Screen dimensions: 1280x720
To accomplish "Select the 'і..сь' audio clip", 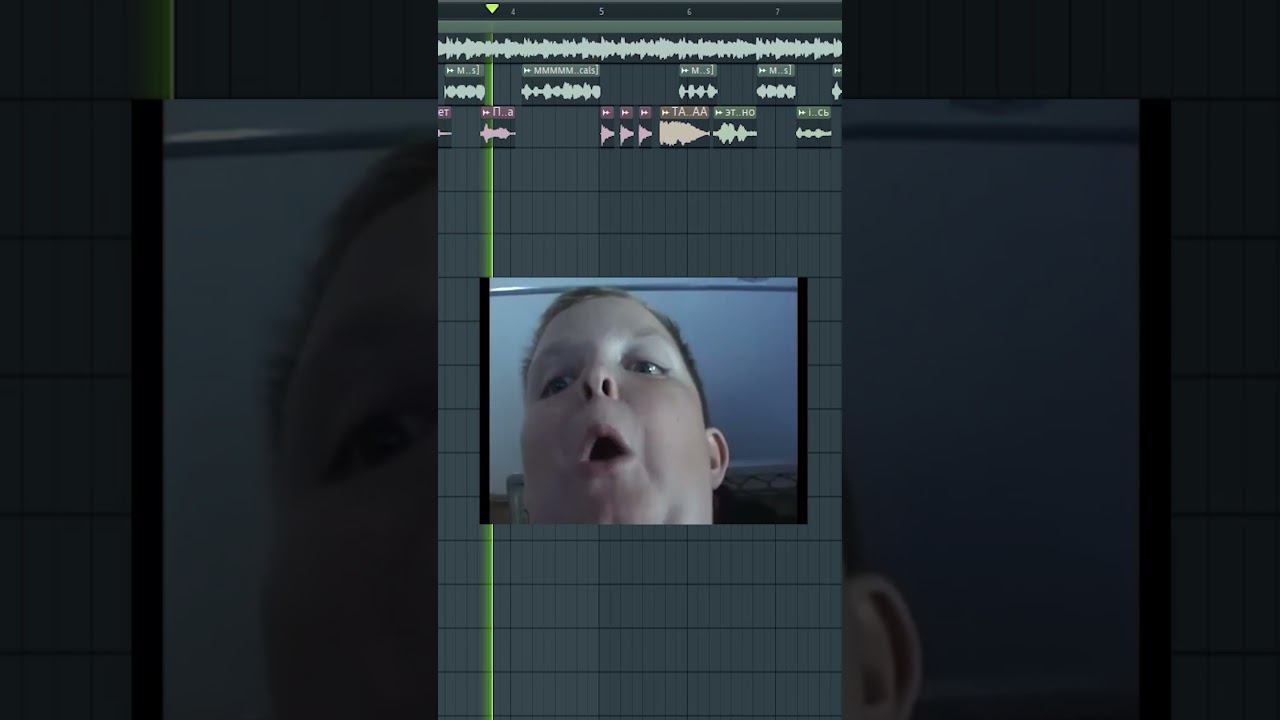I will (814, 126).
